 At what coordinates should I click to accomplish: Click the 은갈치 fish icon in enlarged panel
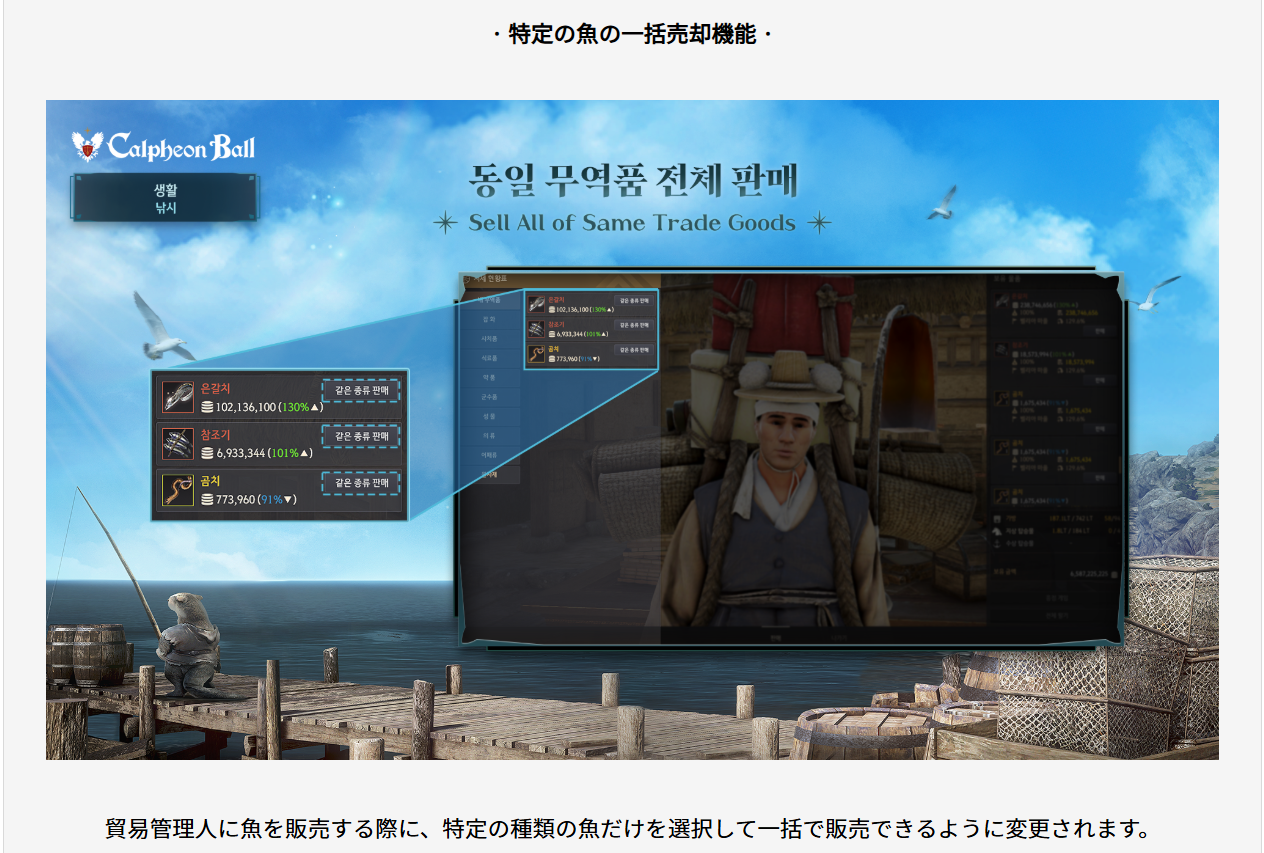(x=178, y=398)
